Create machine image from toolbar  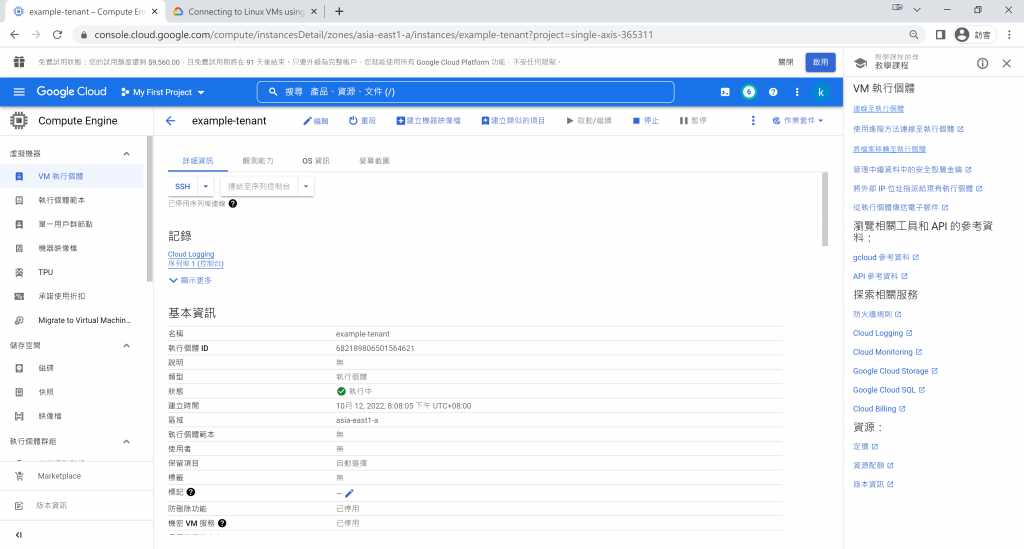click(428, 121)
